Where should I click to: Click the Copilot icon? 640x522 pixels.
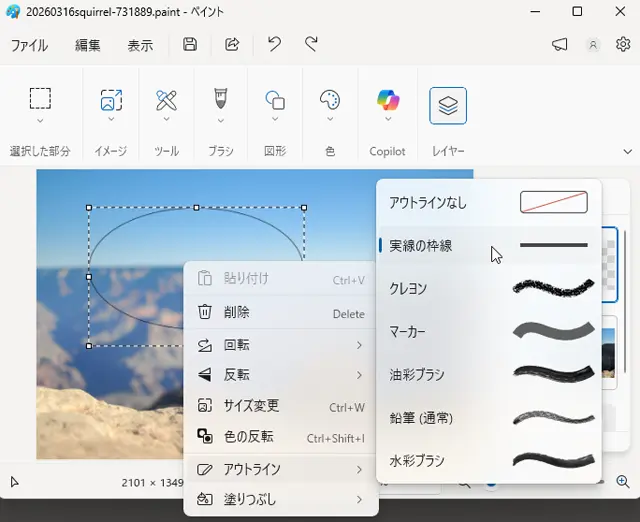[388, 100]
